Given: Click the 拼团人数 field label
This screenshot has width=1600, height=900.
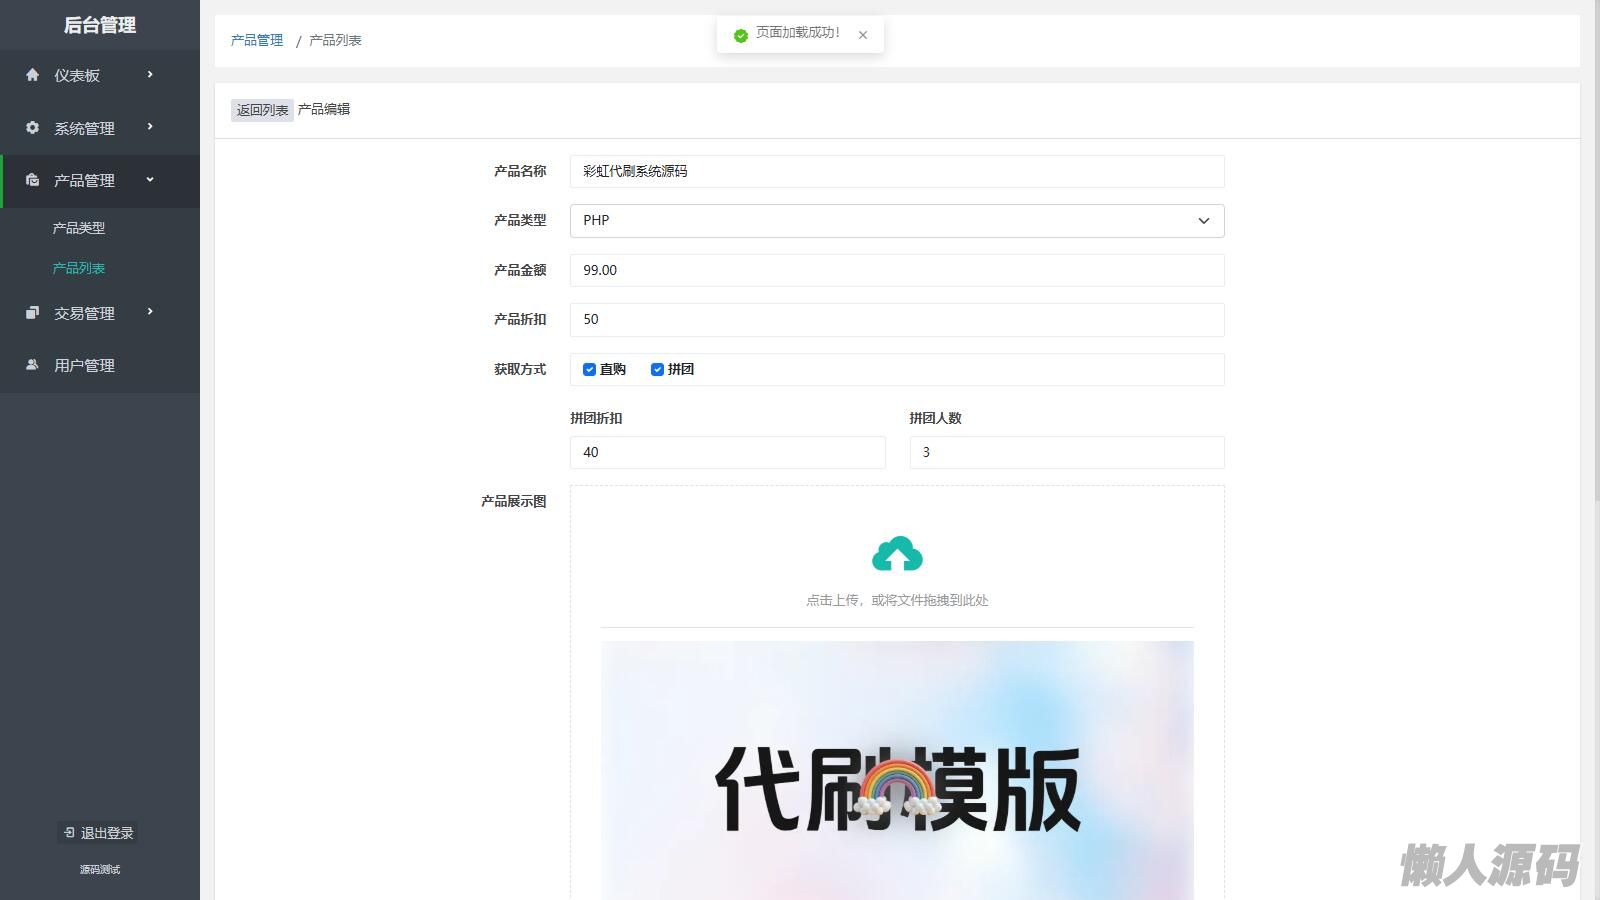Looking at the screenshot, I should click(x=935, y=418).
